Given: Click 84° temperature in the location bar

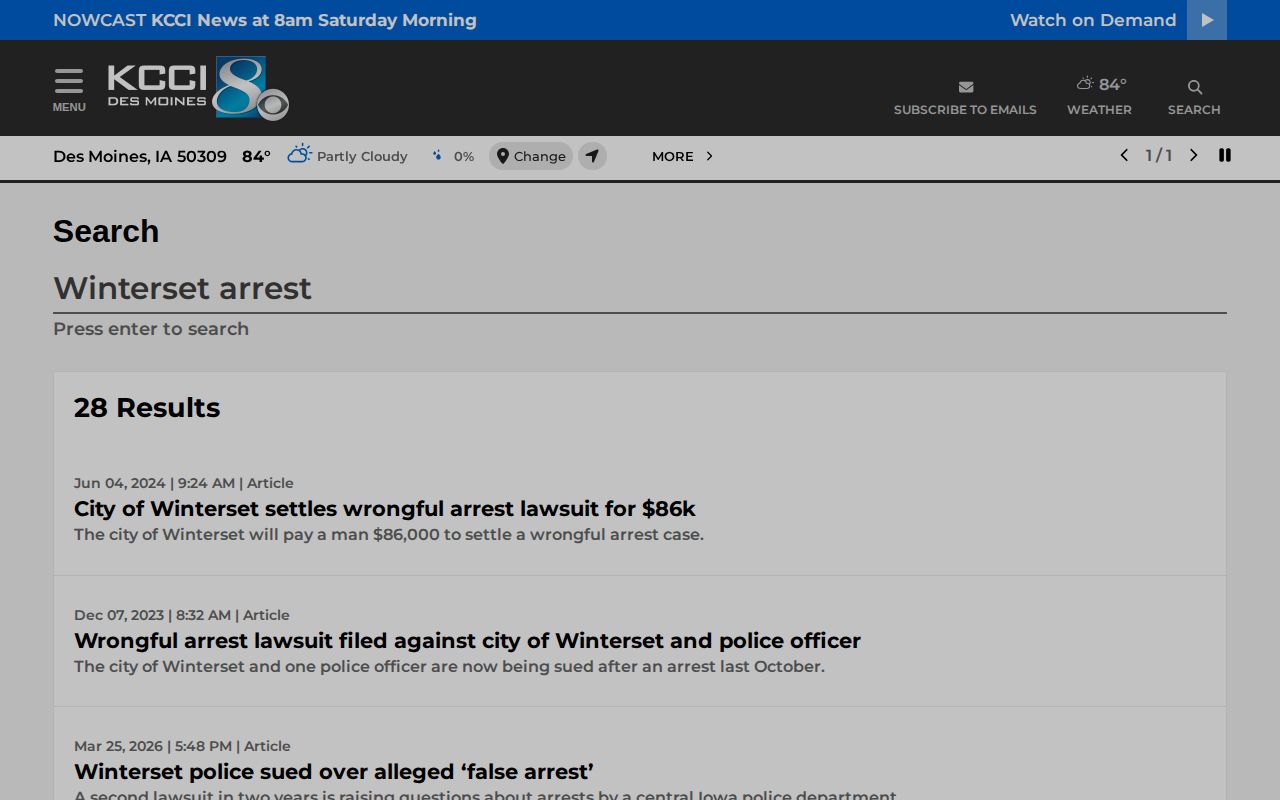Looking at the screenshot, I should pos(256,156).
